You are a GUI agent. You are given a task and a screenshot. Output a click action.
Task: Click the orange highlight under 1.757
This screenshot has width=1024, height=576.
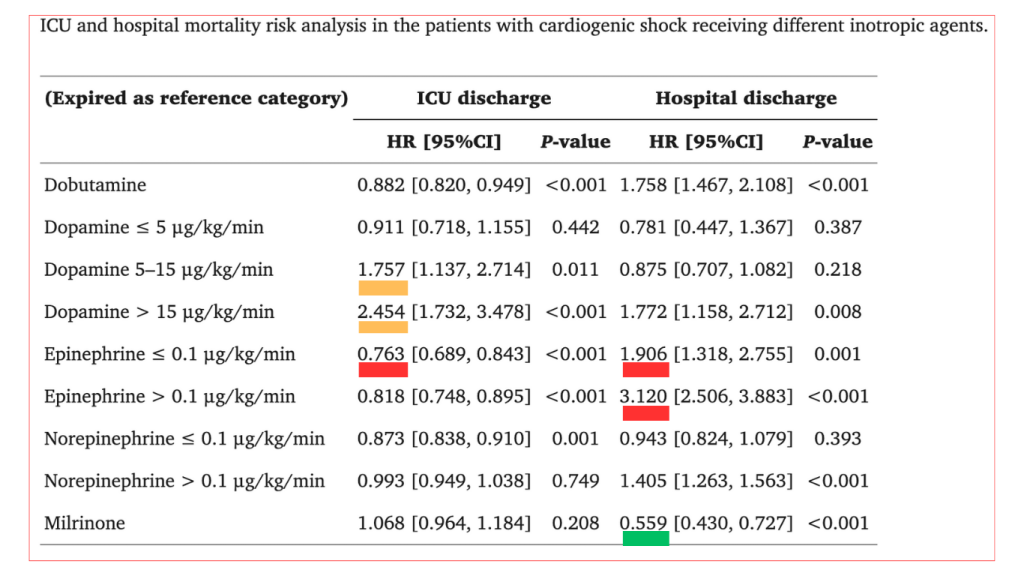382,287
